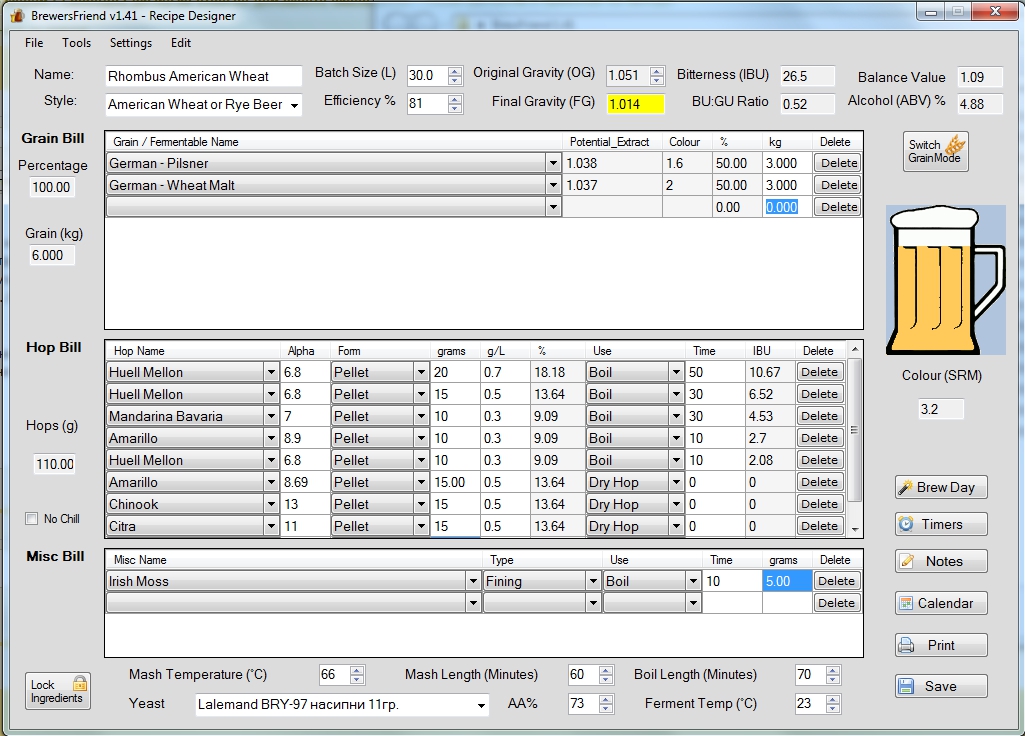Click the Lock Ingredients padlock button
Viewport: 1025px width, 736px height.
(58, 691)
